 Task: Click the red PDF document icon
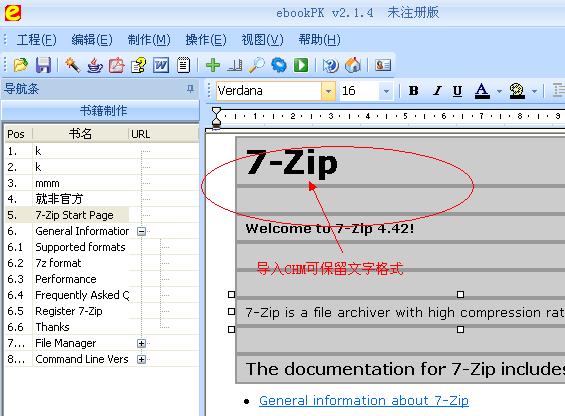tap(117, 65)
